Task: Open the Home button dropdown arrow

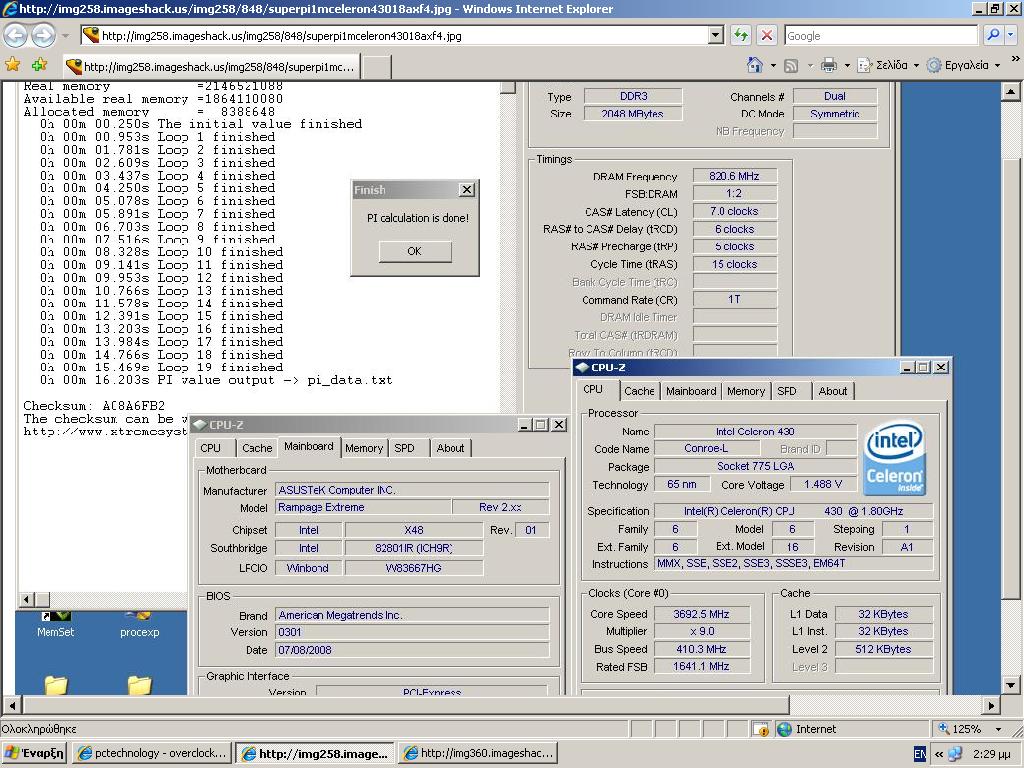Action: [x=773, y=65]
